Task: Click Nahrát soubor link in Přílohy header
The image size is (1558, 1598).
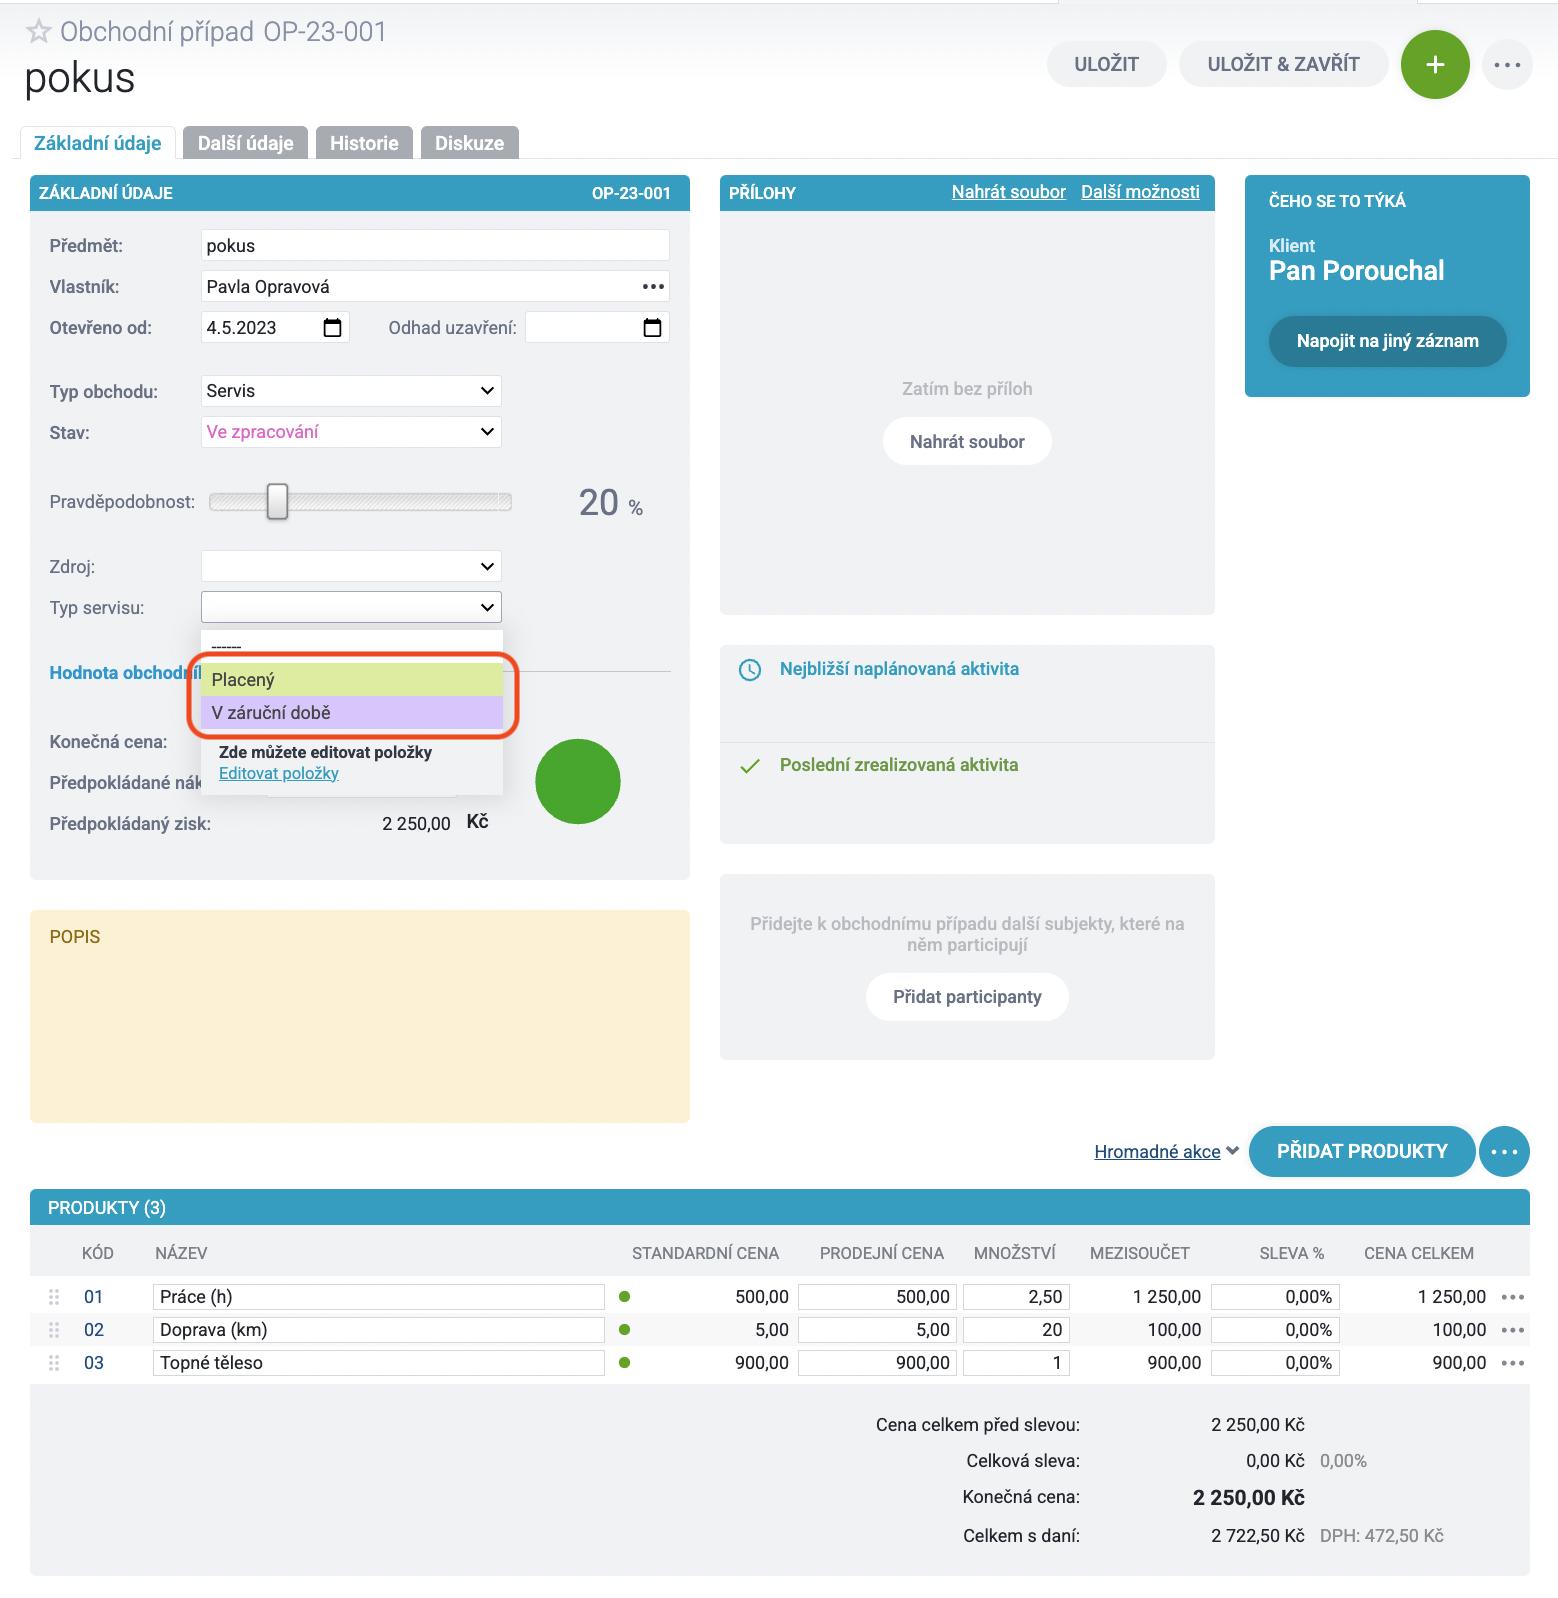Action: (x=1008, y=192)
